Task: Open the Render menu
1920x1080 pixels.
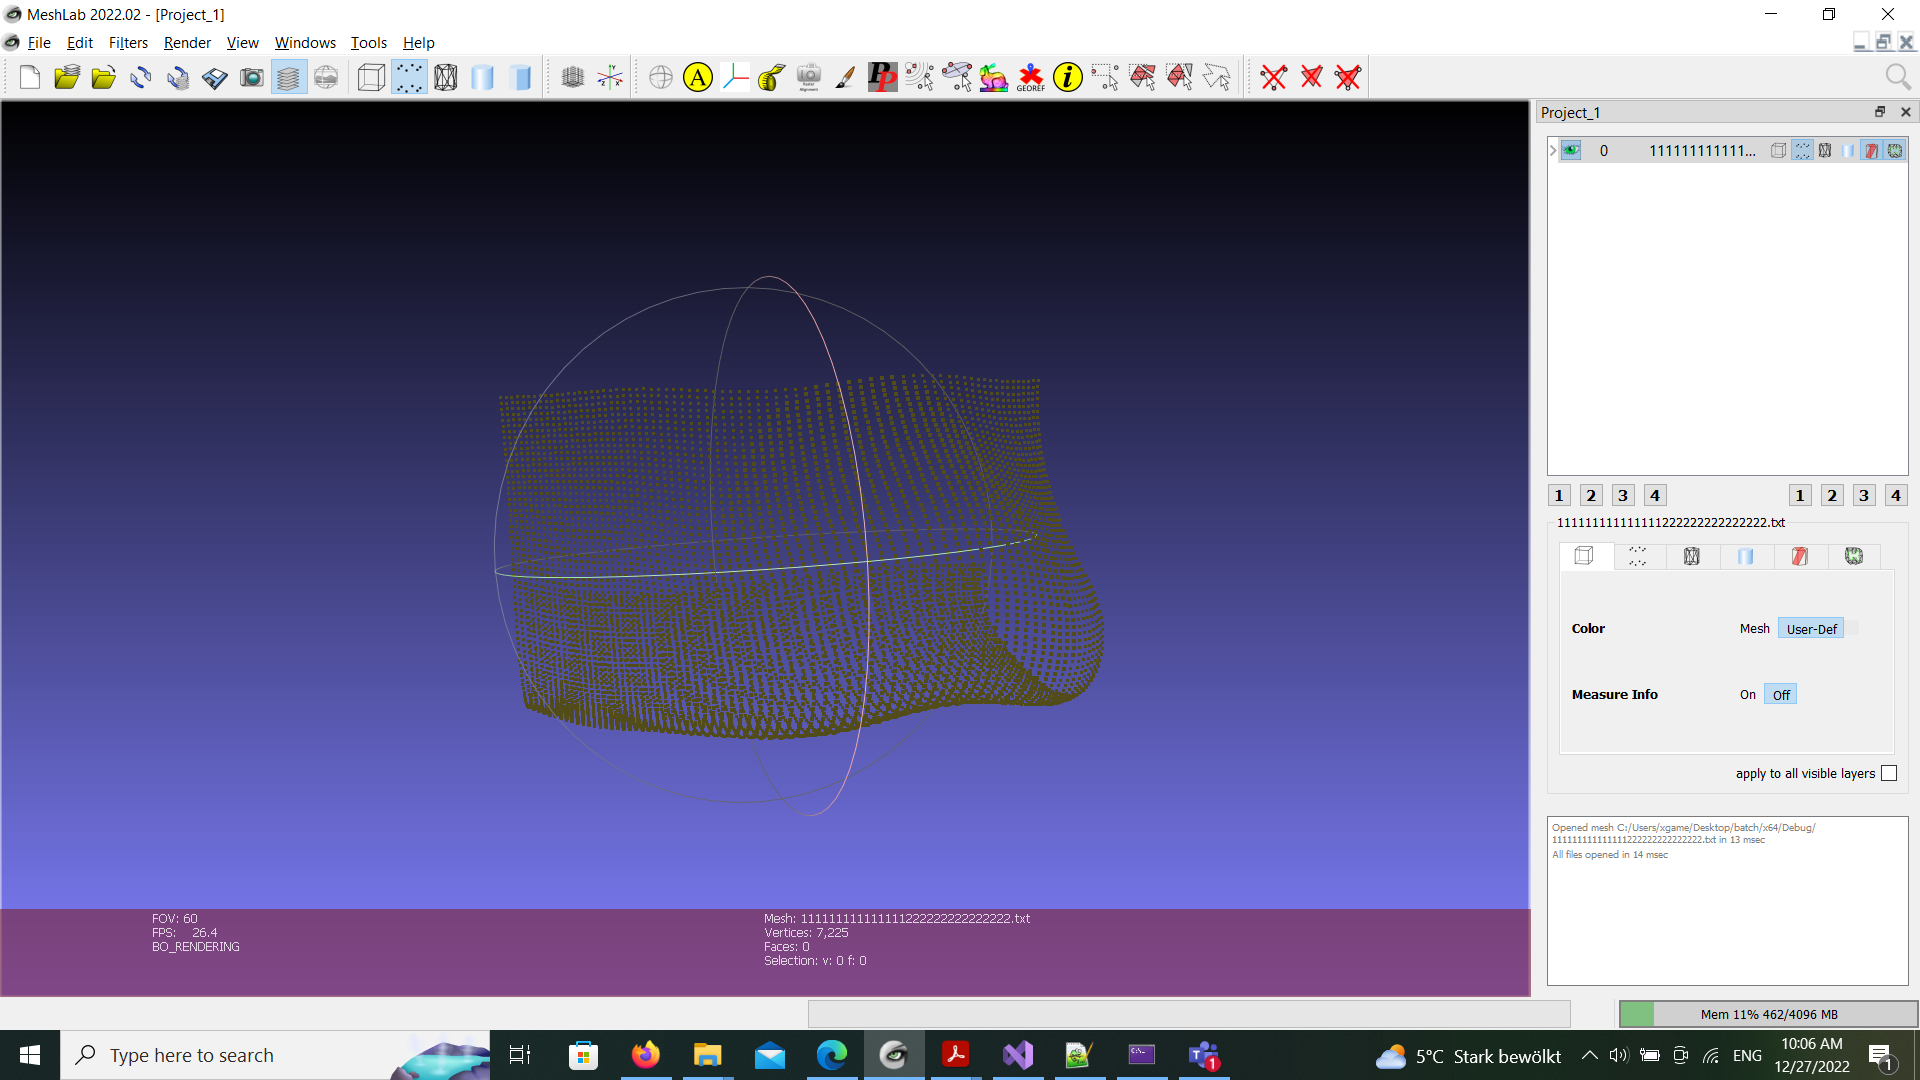Action: click(187, 42)
